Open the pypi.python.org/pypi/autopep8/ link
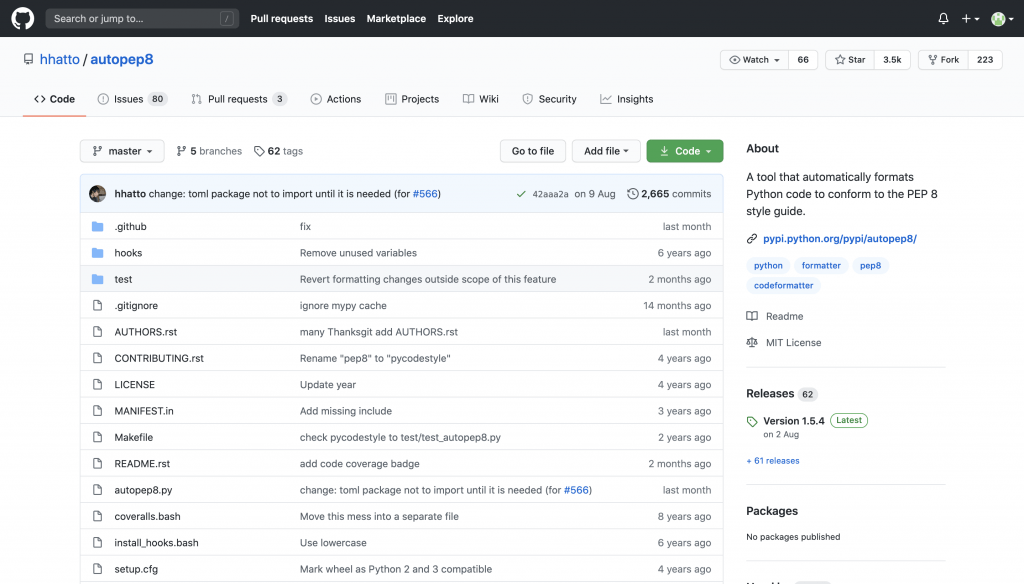Screen dimensions: 1024x584 click(840, 238)
